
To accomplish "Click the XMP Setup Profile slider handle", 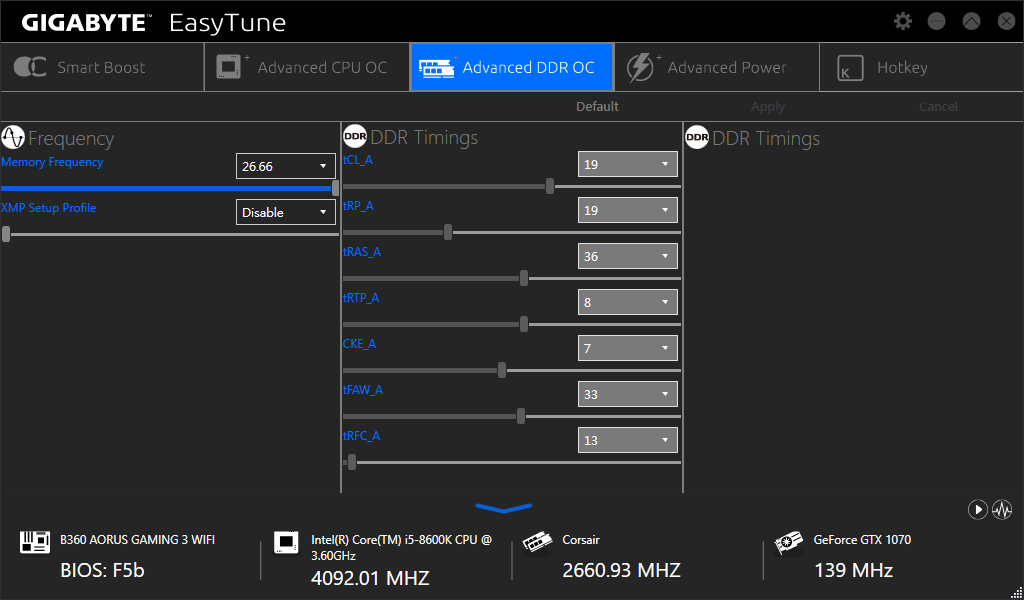I will coord(6,234).
